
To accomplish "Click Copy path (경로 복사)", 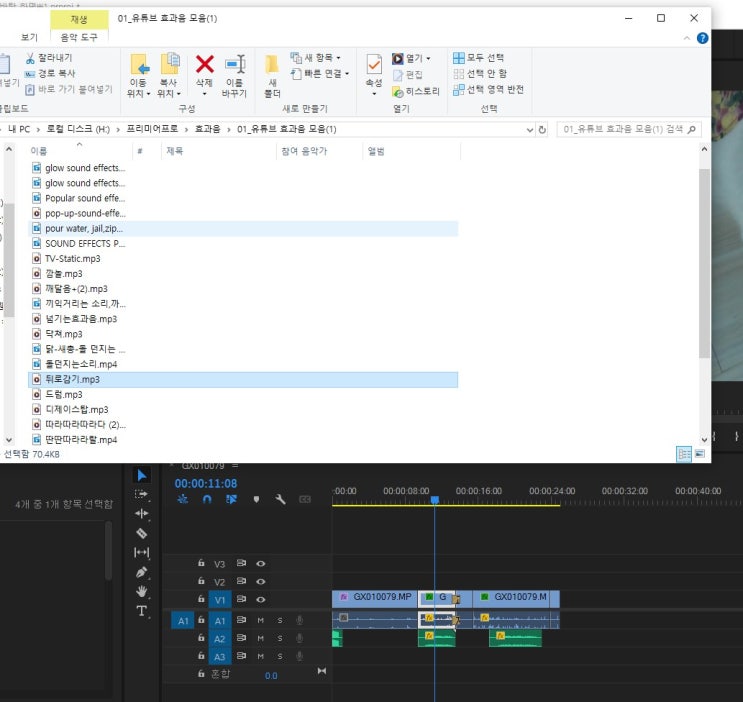I will [x=50, y=73].
